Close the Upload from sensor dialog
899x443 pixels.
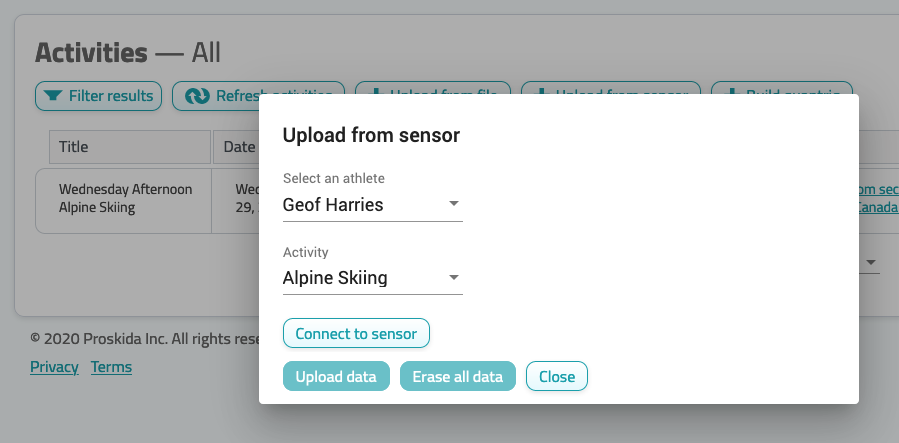coord(557,377)
